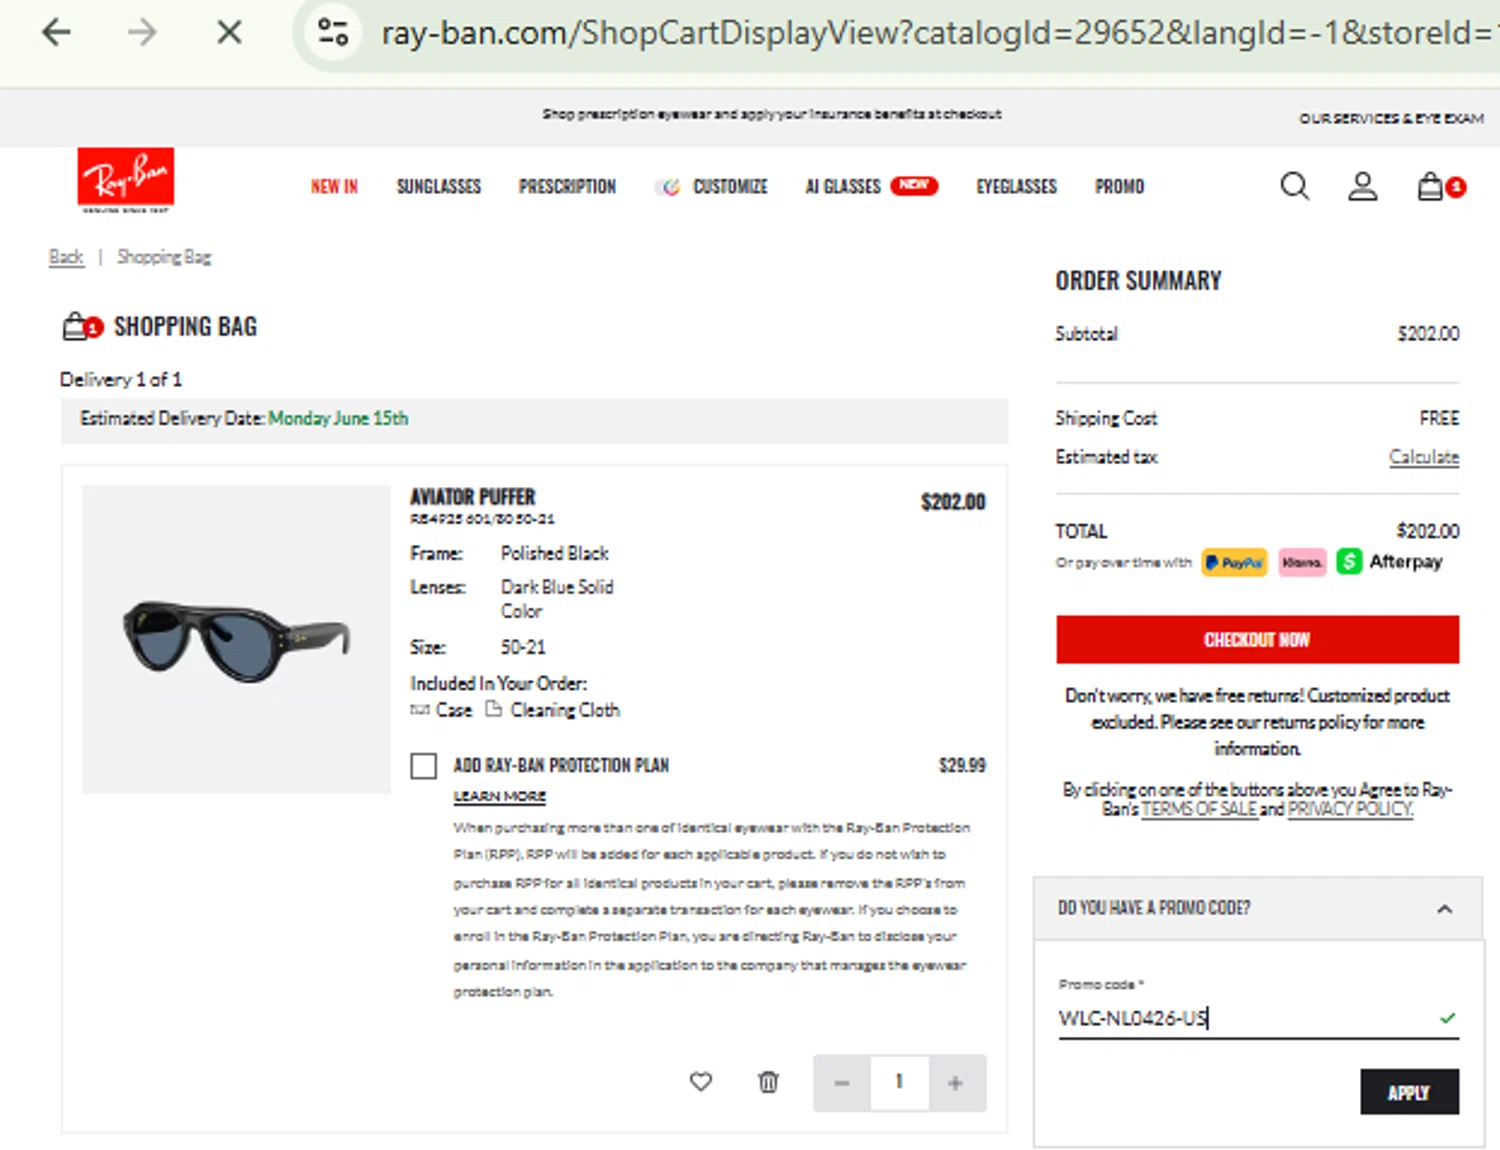Collapse the promo code section chevron
The image size is (1500, 1150).
pyautogui.click(x=1444, y=909)
